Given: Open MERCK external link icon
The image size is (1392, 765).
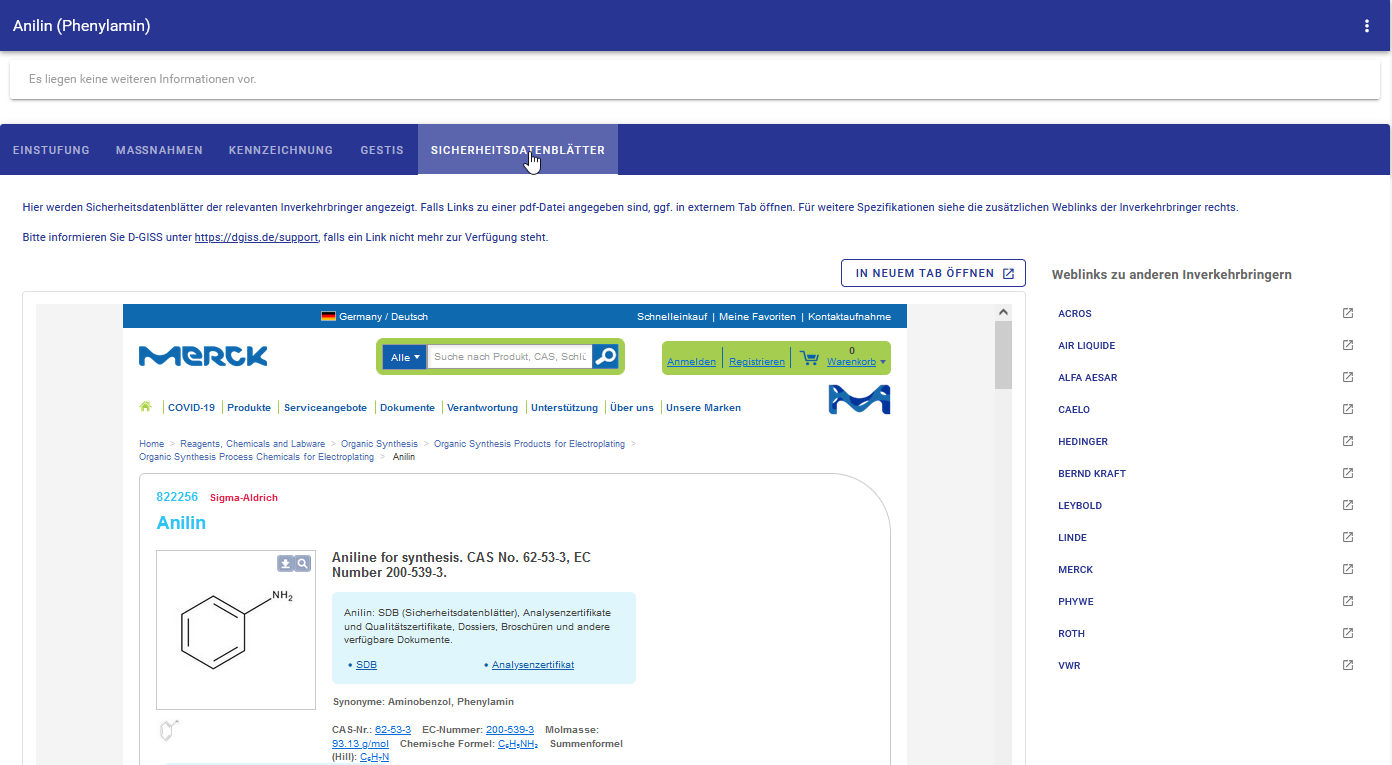Looking at the screenshot, I should tap(1348, 569).
